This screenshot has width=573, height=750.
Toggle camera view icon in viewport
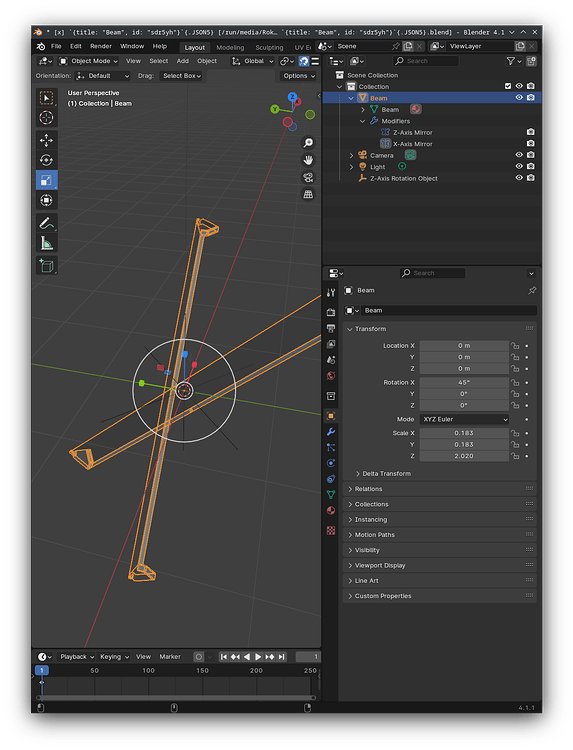[309, 177]
